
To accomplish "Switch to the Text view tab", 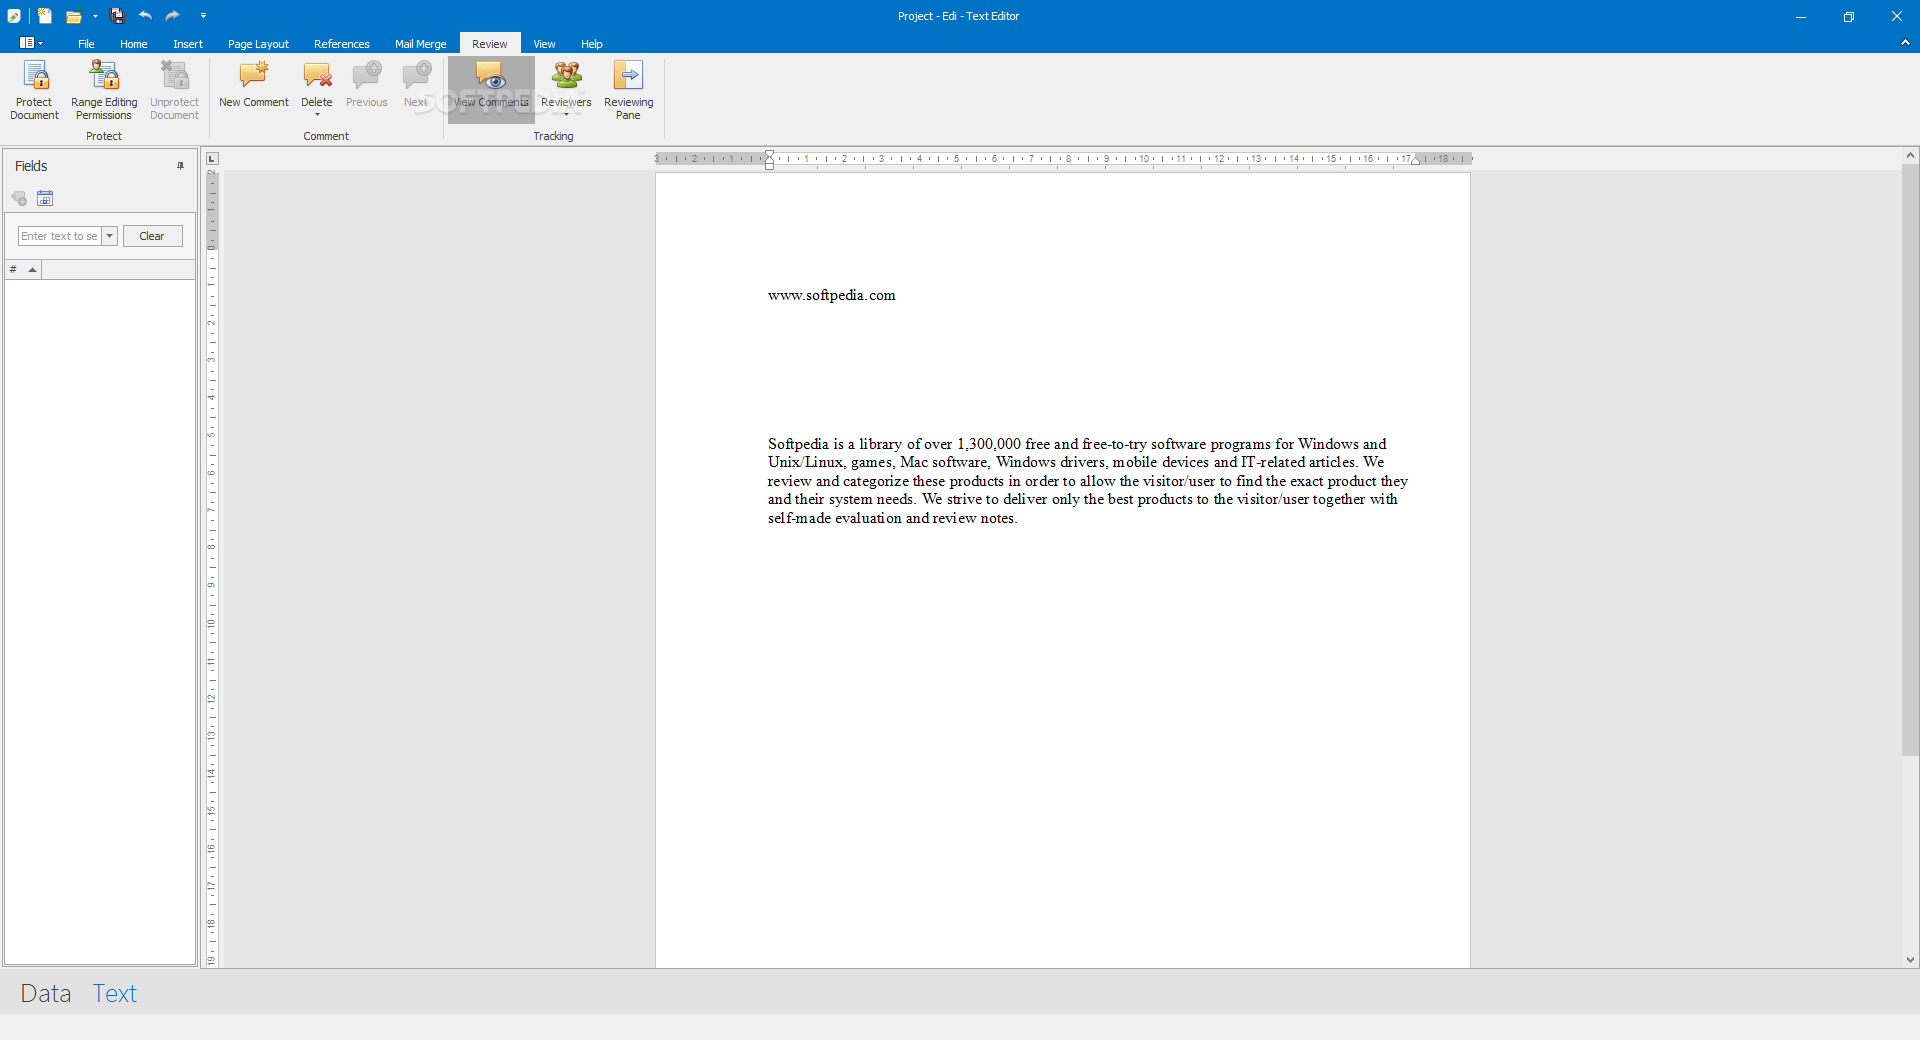I will click(x=115, y=993).
